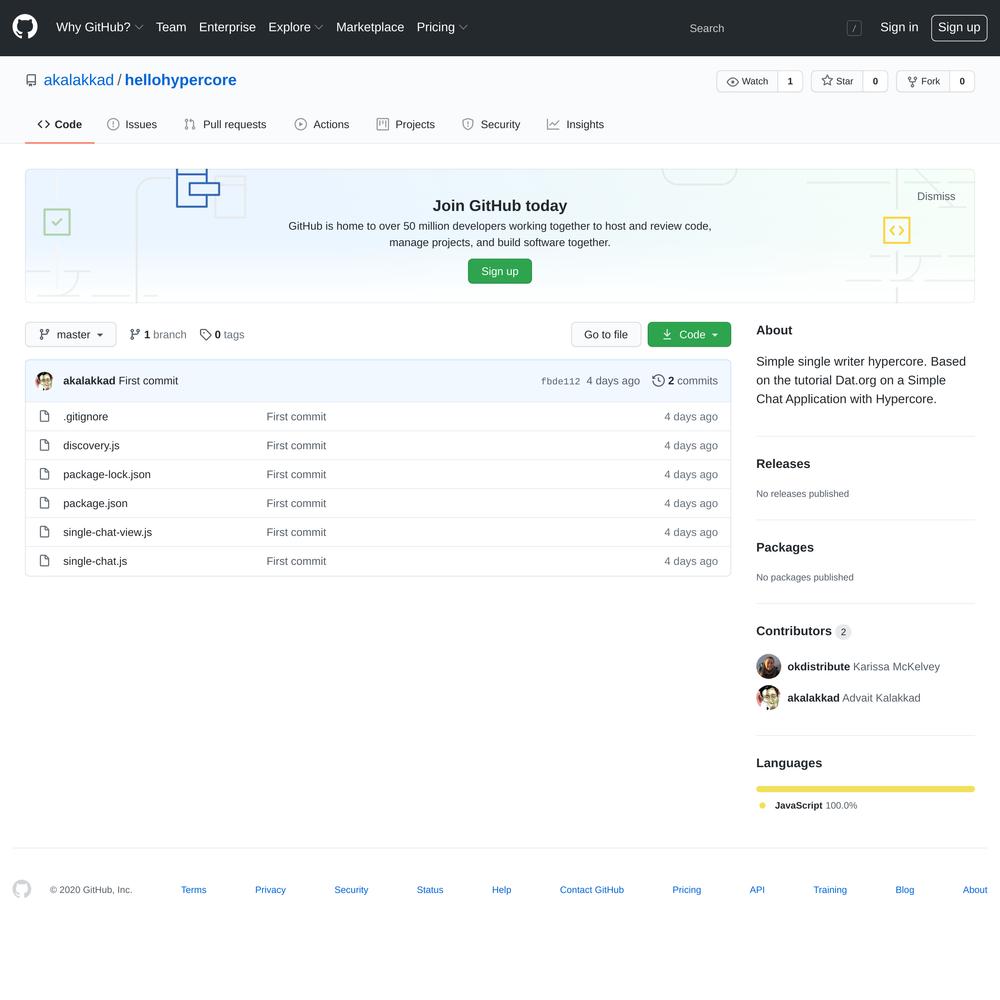Open the forks count of 0
This screenshot has height=1000, width=1000.
(962, 82)
